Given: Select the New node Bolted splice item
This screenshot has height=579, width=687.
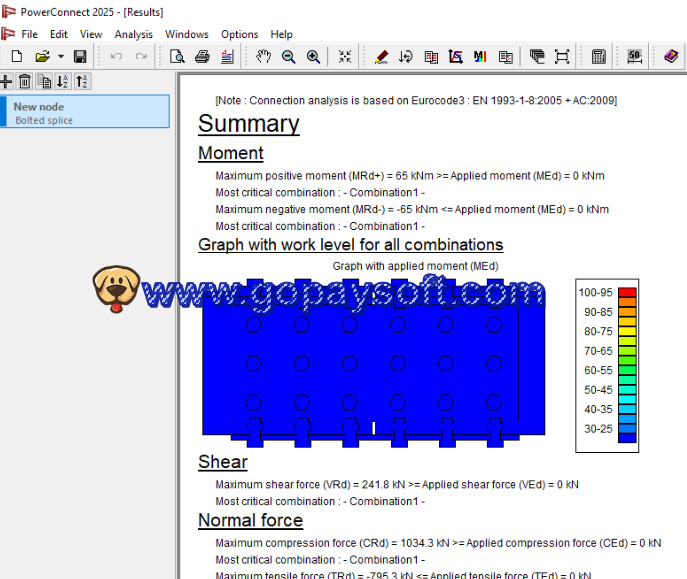Looking at the screenshot, I should pos(85,112).
